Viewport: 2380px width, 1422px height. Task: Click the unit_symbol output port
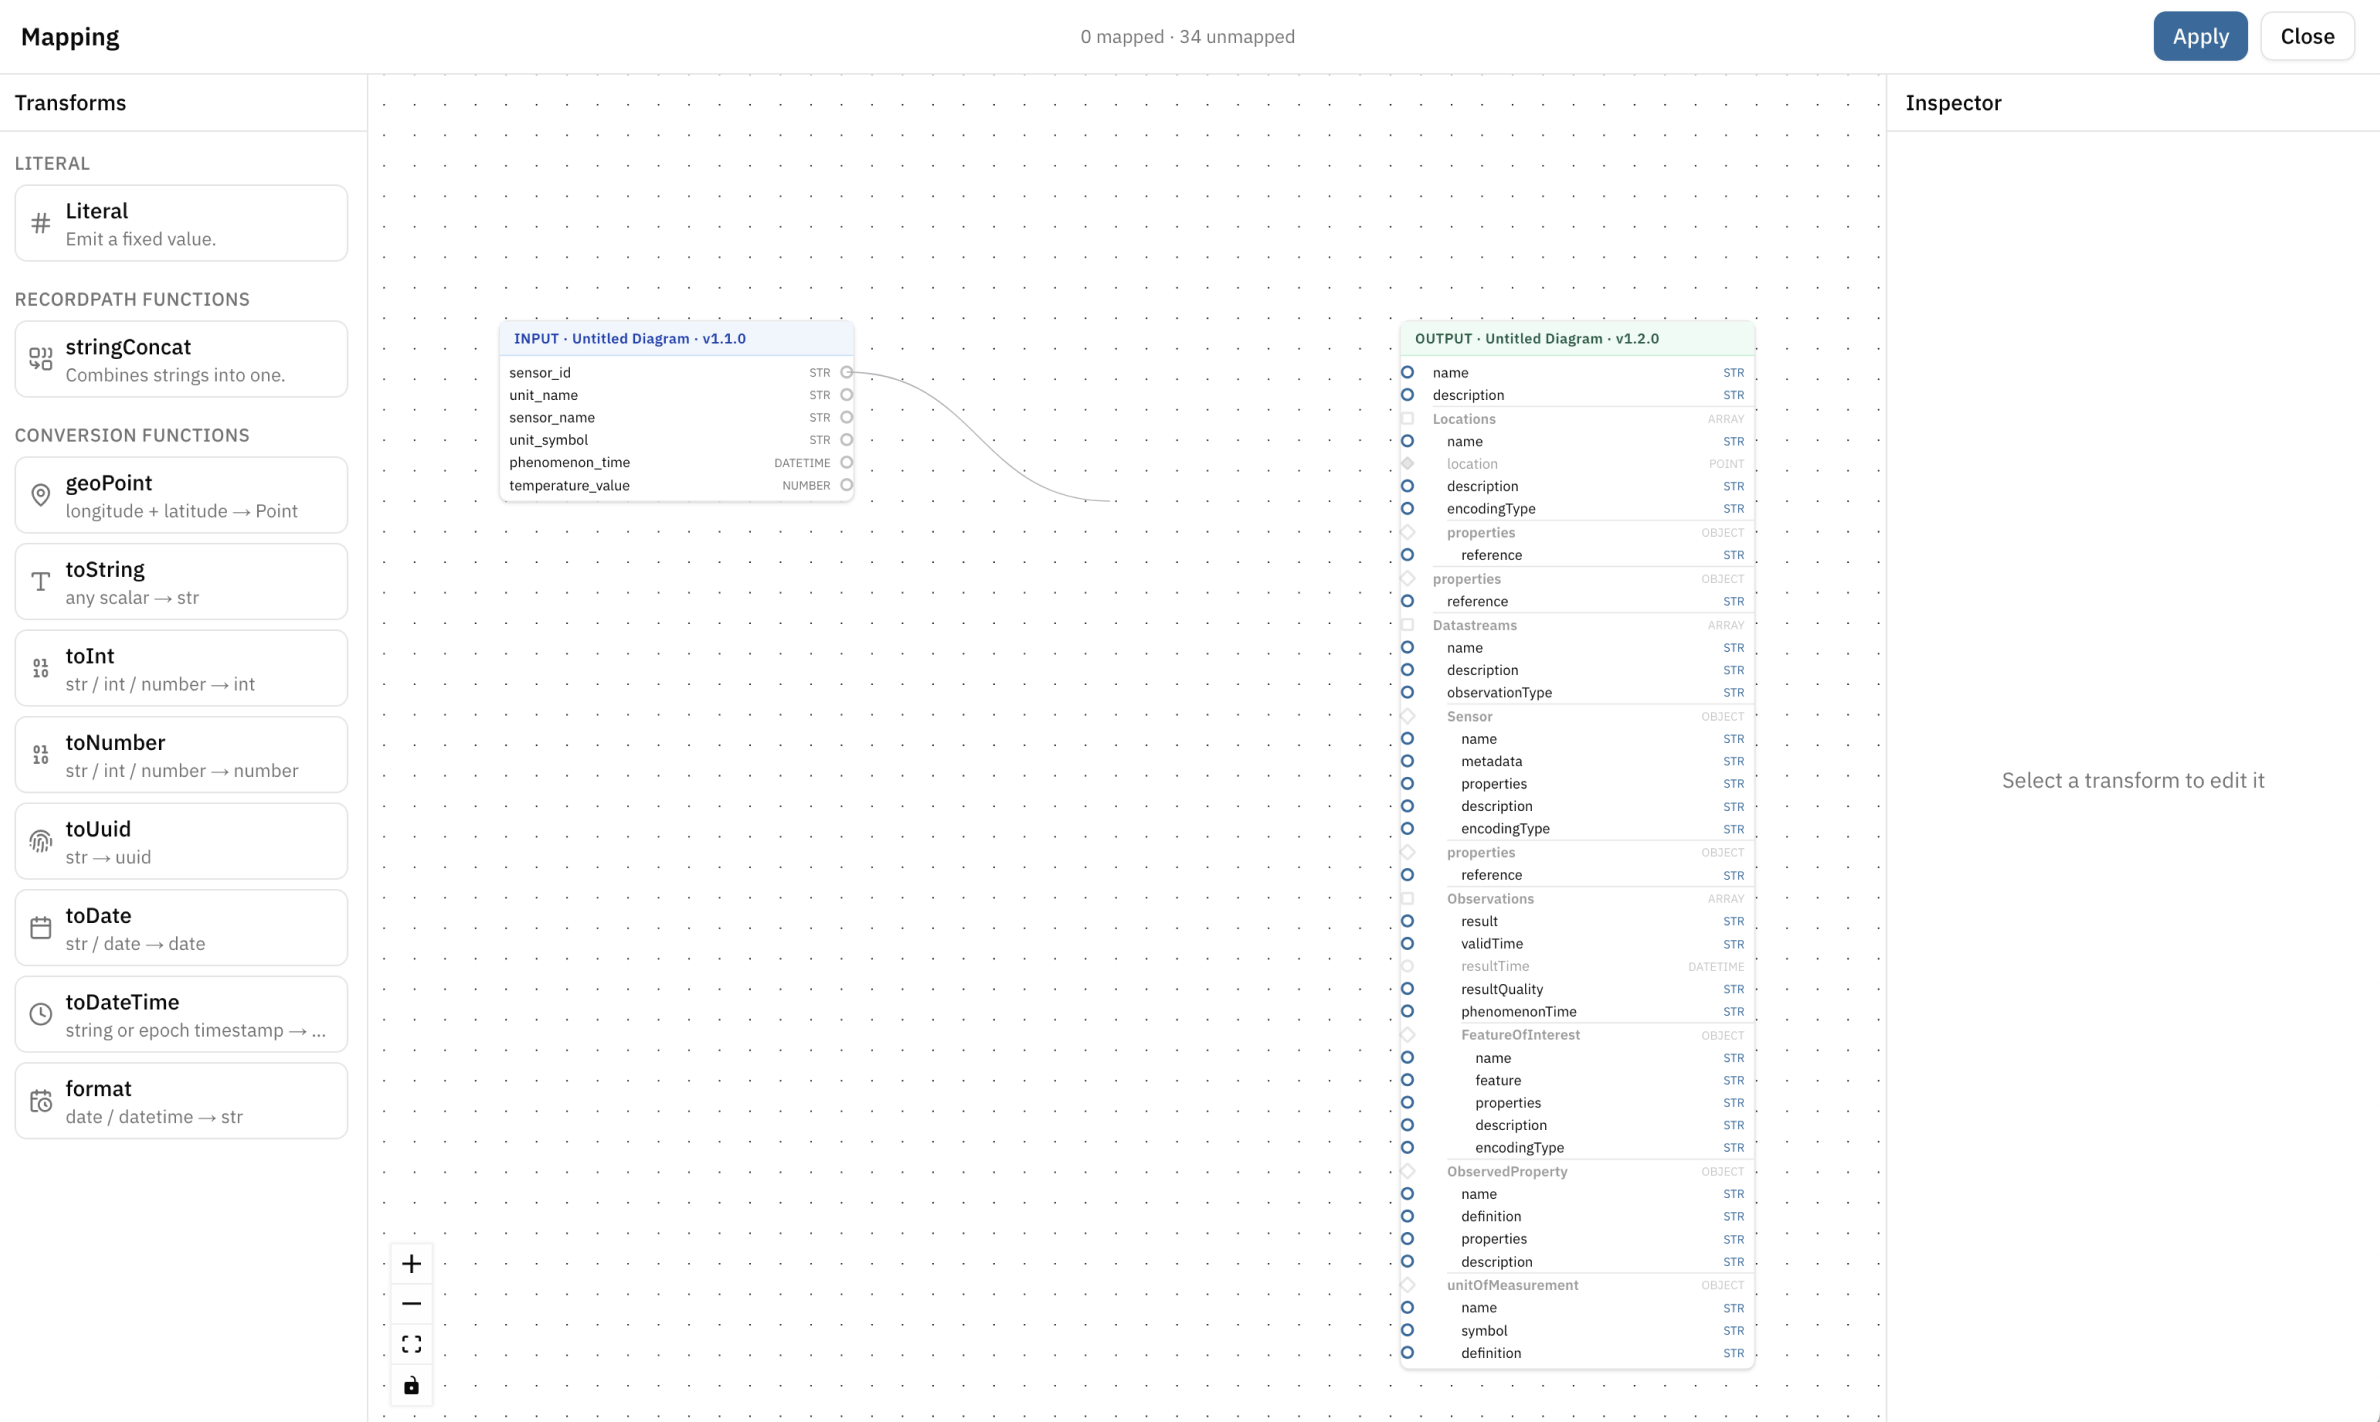(x=847, y=440)
